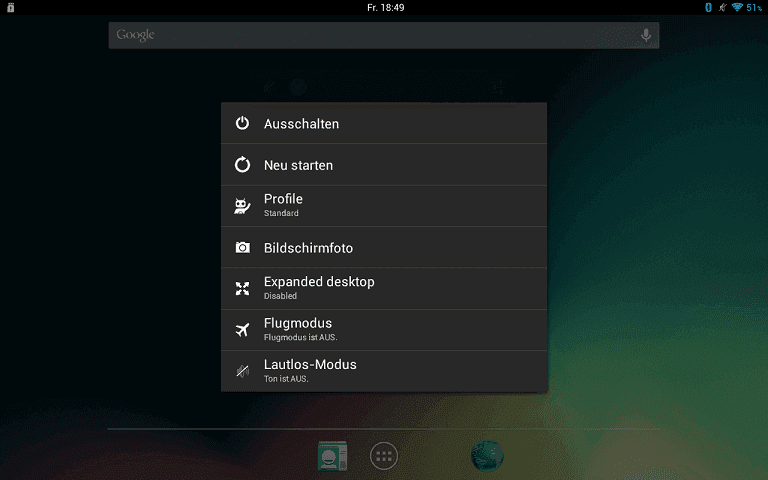
Task: Toggle Expanded desktop mode
Action: click(384, 288)
